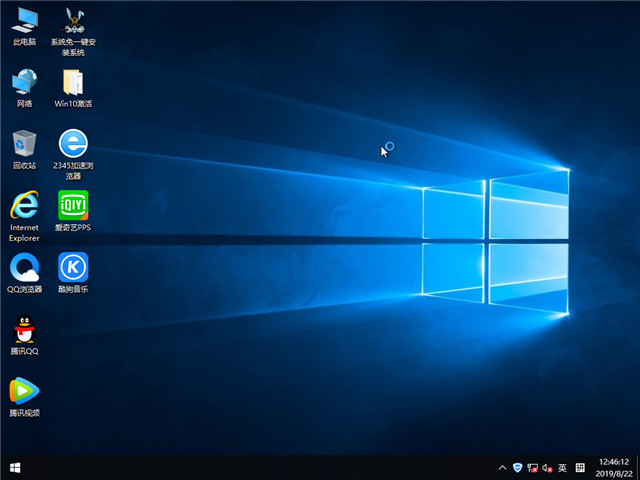This screenshot has height=480, width=640.
Task: Click the muted volume speaker tray icon
Action: 547,467
